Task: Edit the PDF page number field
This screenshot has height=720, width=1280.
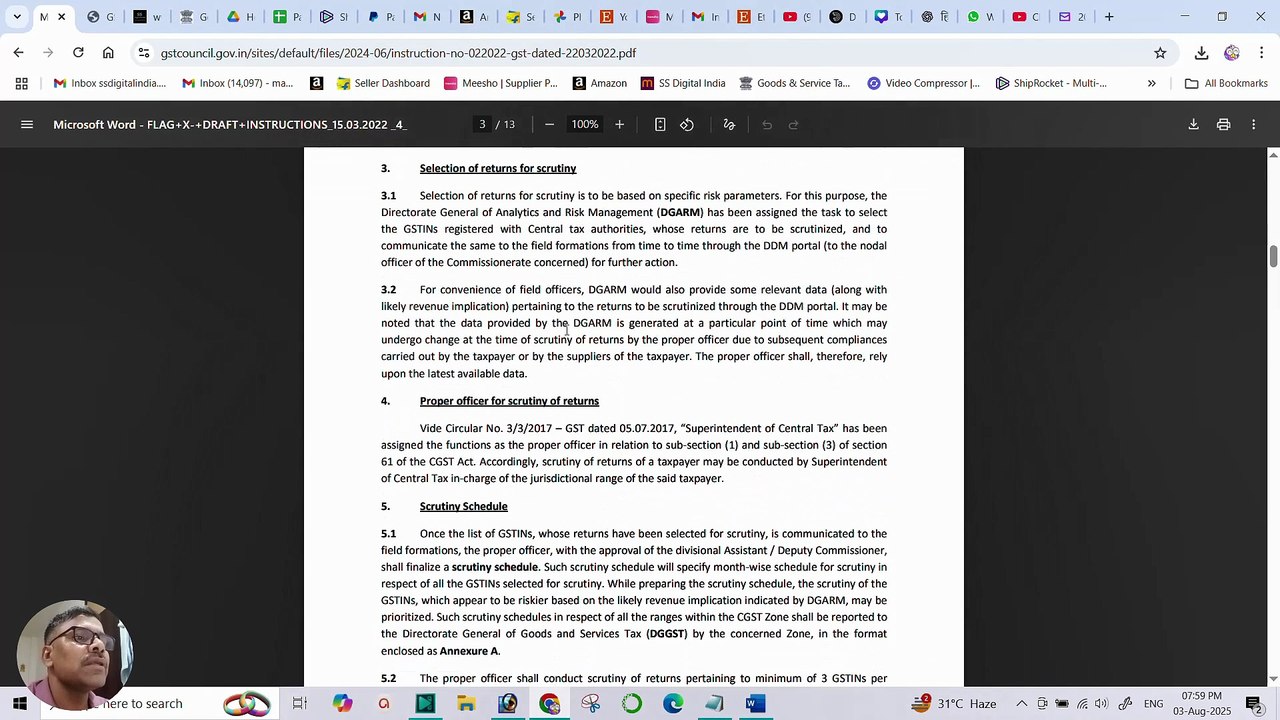Action: tap(482, 125)
